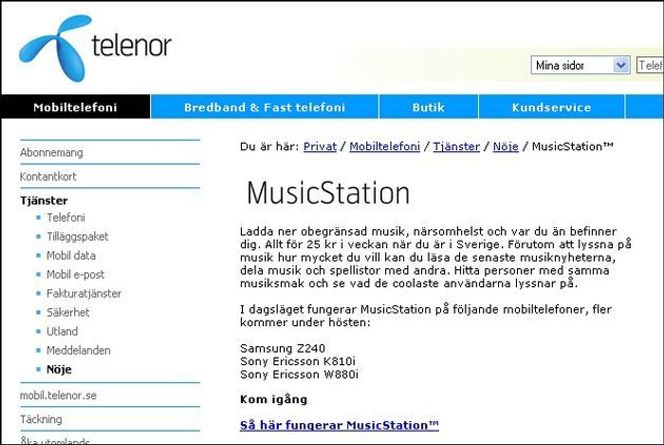Open mobil.telenor.se in the sidebar

coord(58,395)
